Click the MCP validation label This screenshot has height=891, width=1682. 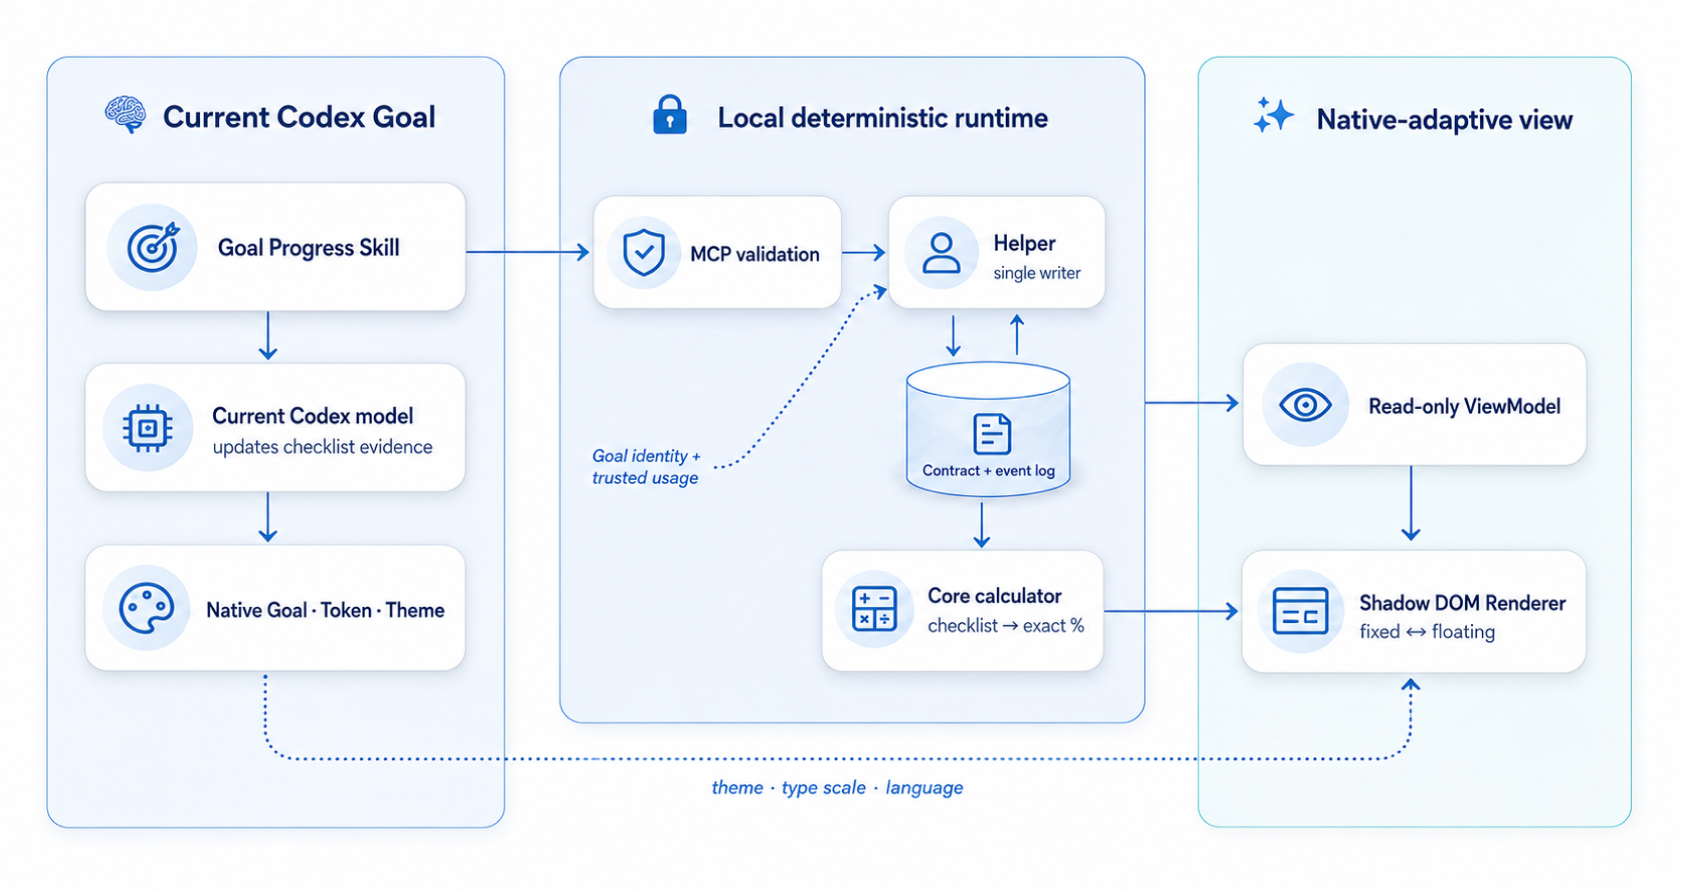click(x=755, y=254)
